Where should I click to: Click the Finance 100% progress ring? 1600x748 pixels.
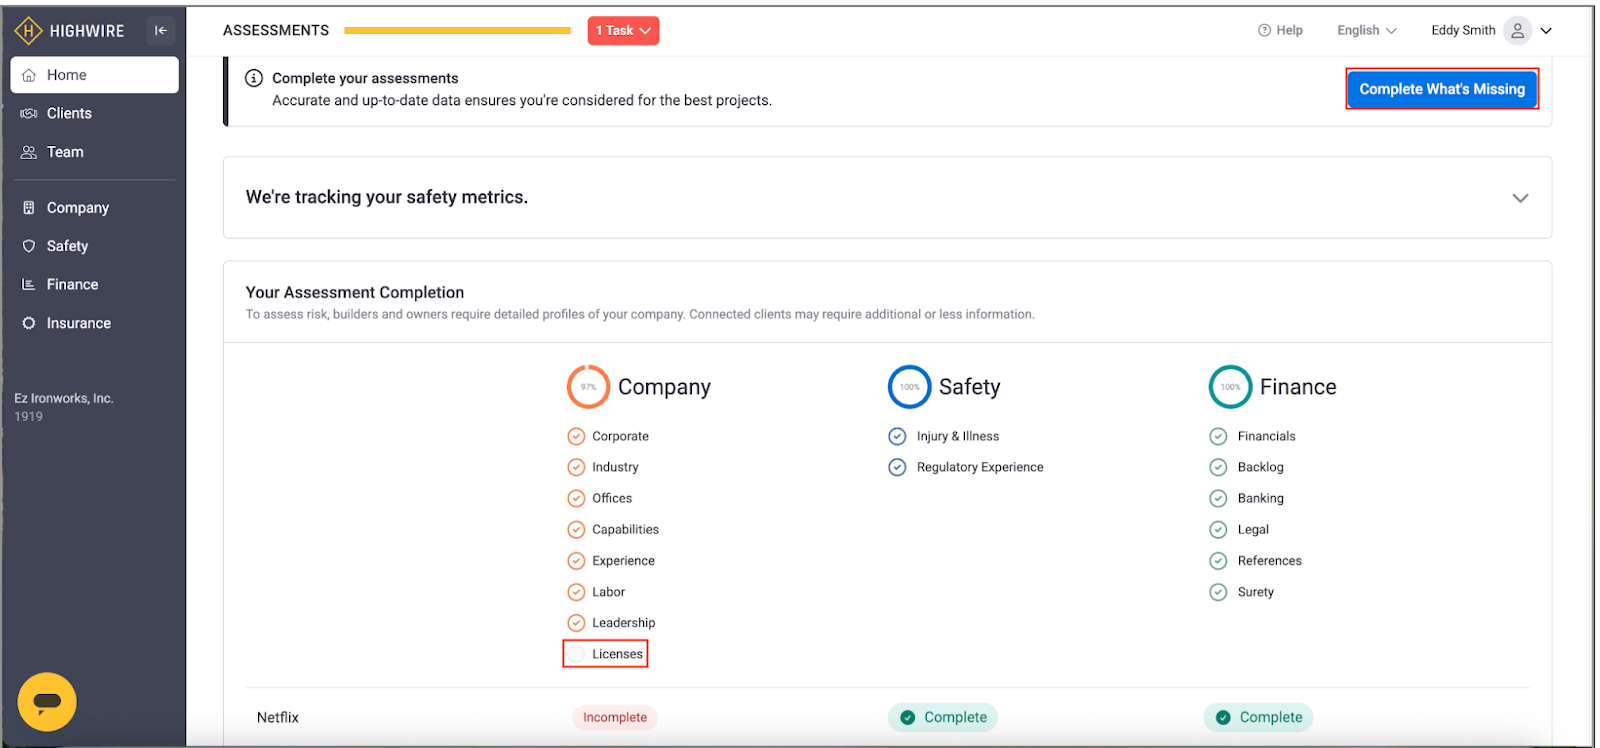[x=1230, y=387]
